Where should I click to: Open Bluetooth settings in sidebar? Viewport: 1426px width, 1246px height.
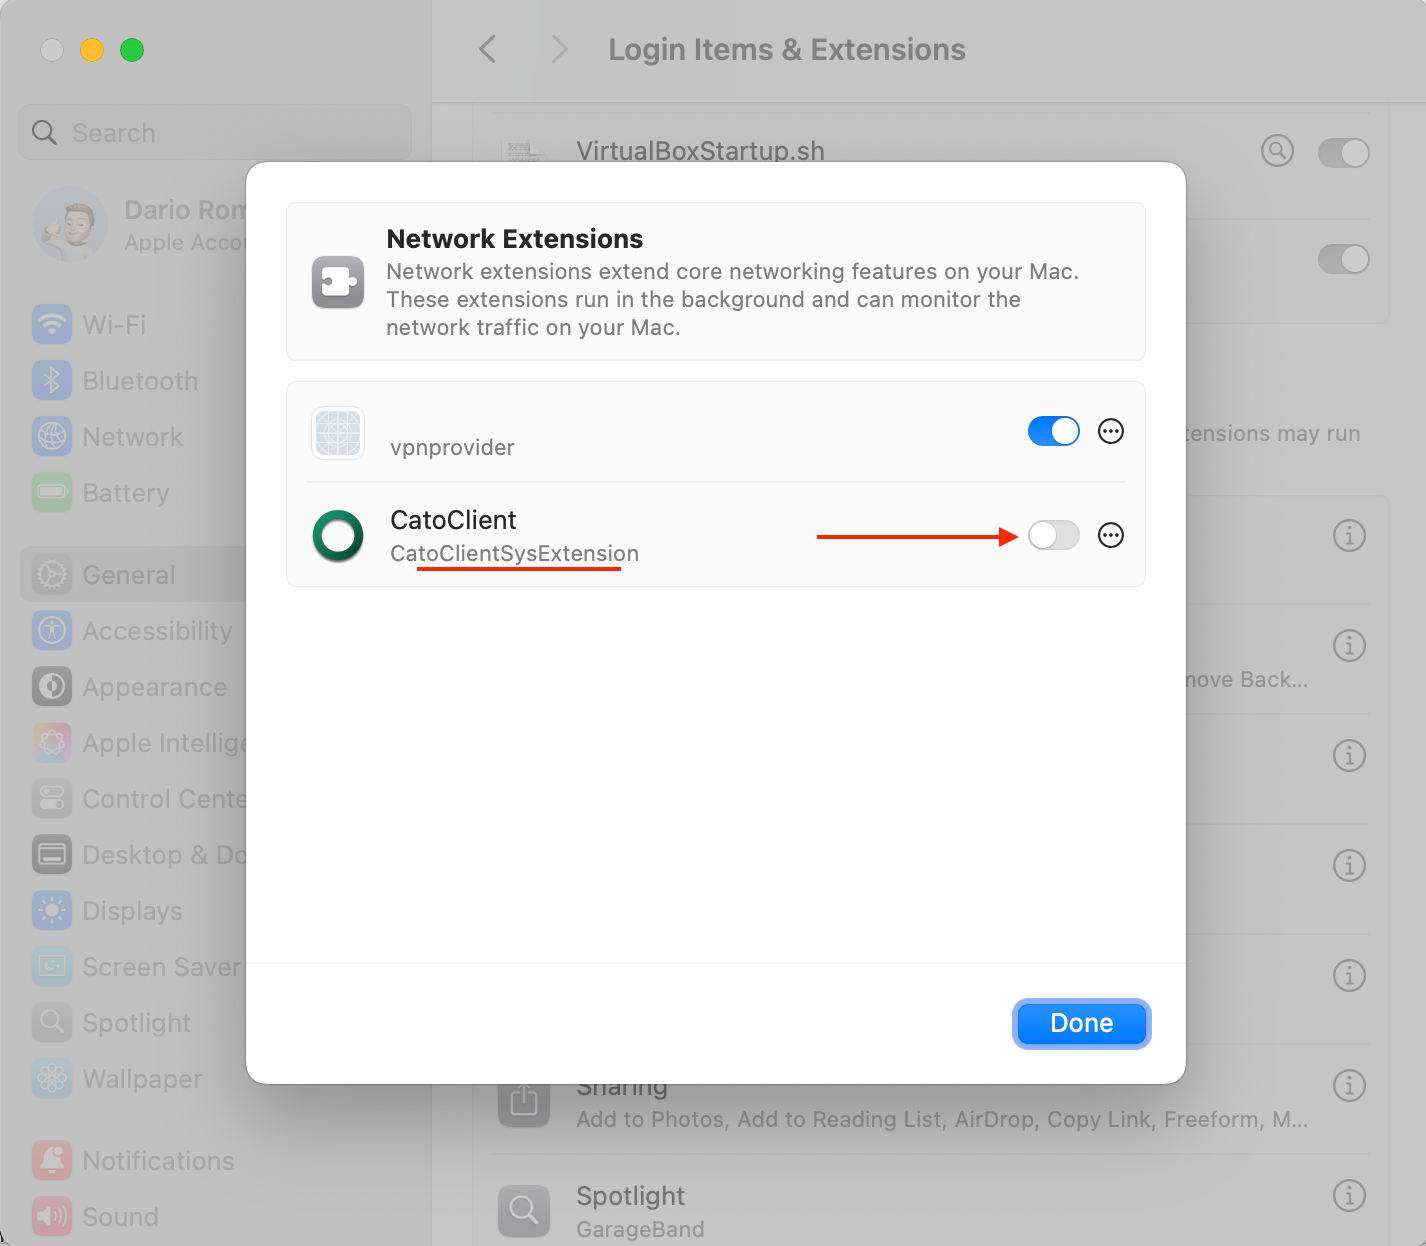click(x=134, y=380)
